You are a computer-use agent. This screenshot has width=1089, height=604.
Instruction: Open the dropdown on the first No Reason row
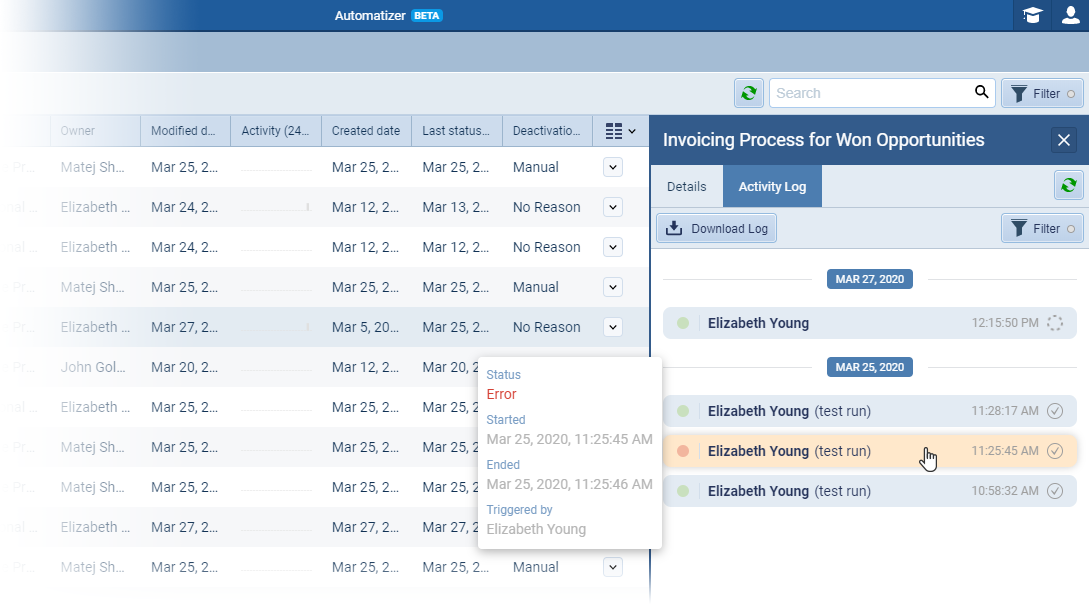pyautogui.click(x=612, y=207)
